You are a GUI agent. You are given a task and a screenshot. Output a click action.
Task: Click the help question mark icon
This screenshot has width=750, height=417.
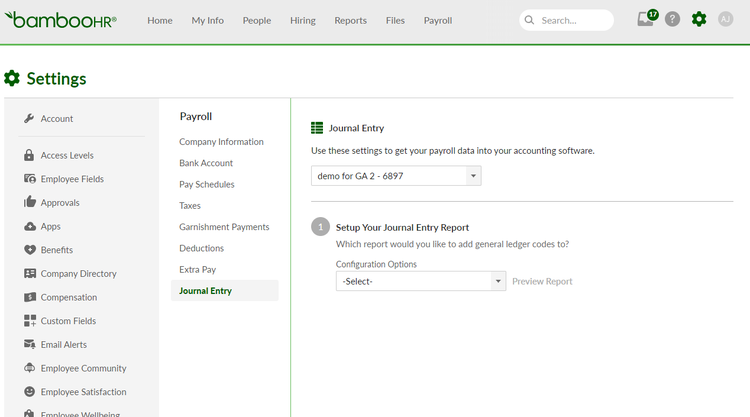tap(672, 19)
